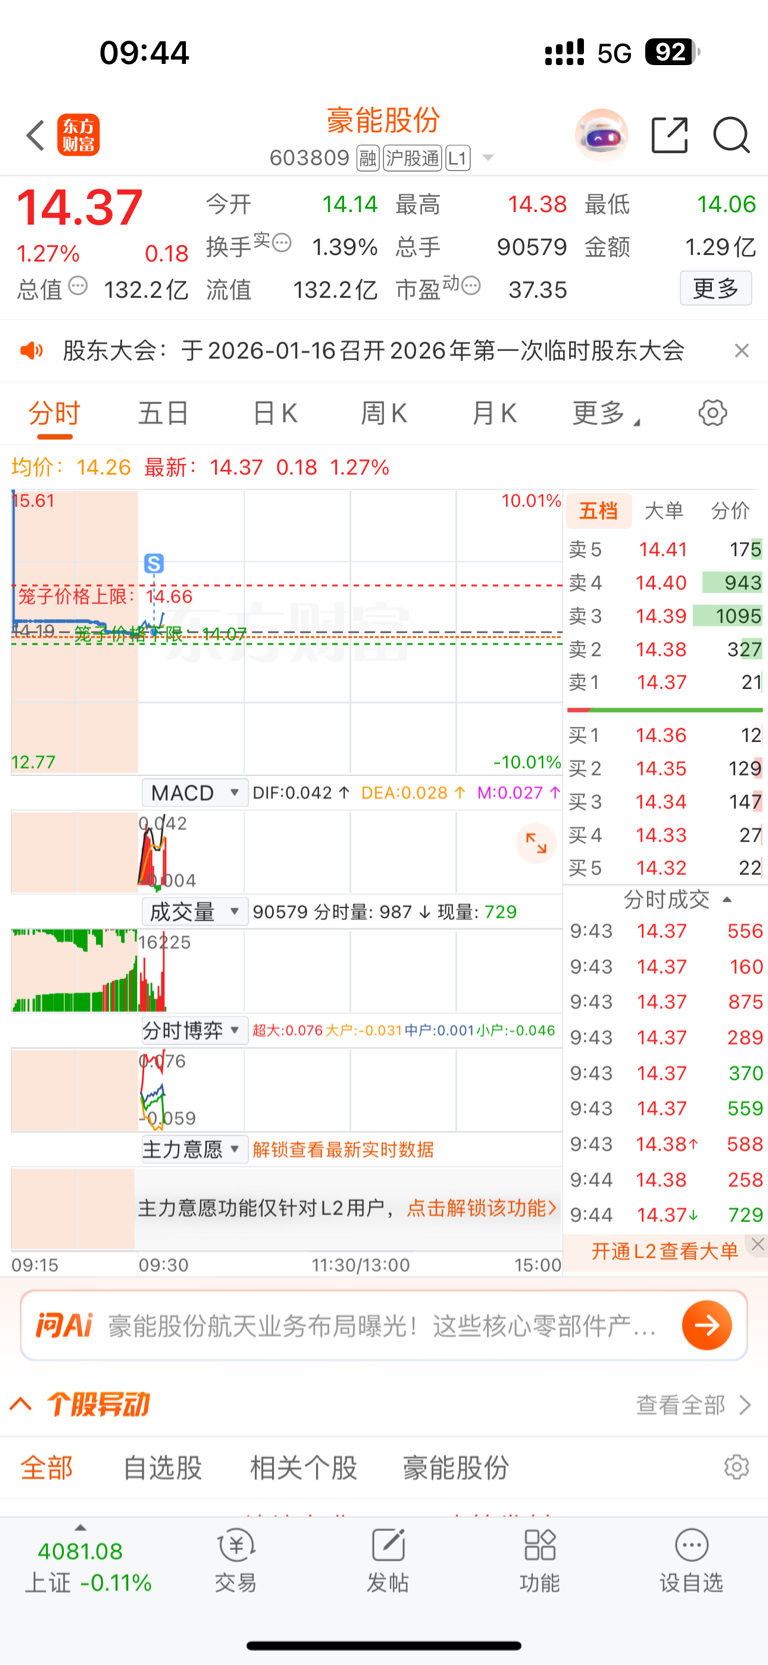Tap 解锁查看最新实时数据 link
This screenshot has height=1665, width=768.
pyautogui.click(x=343, y=1150)
